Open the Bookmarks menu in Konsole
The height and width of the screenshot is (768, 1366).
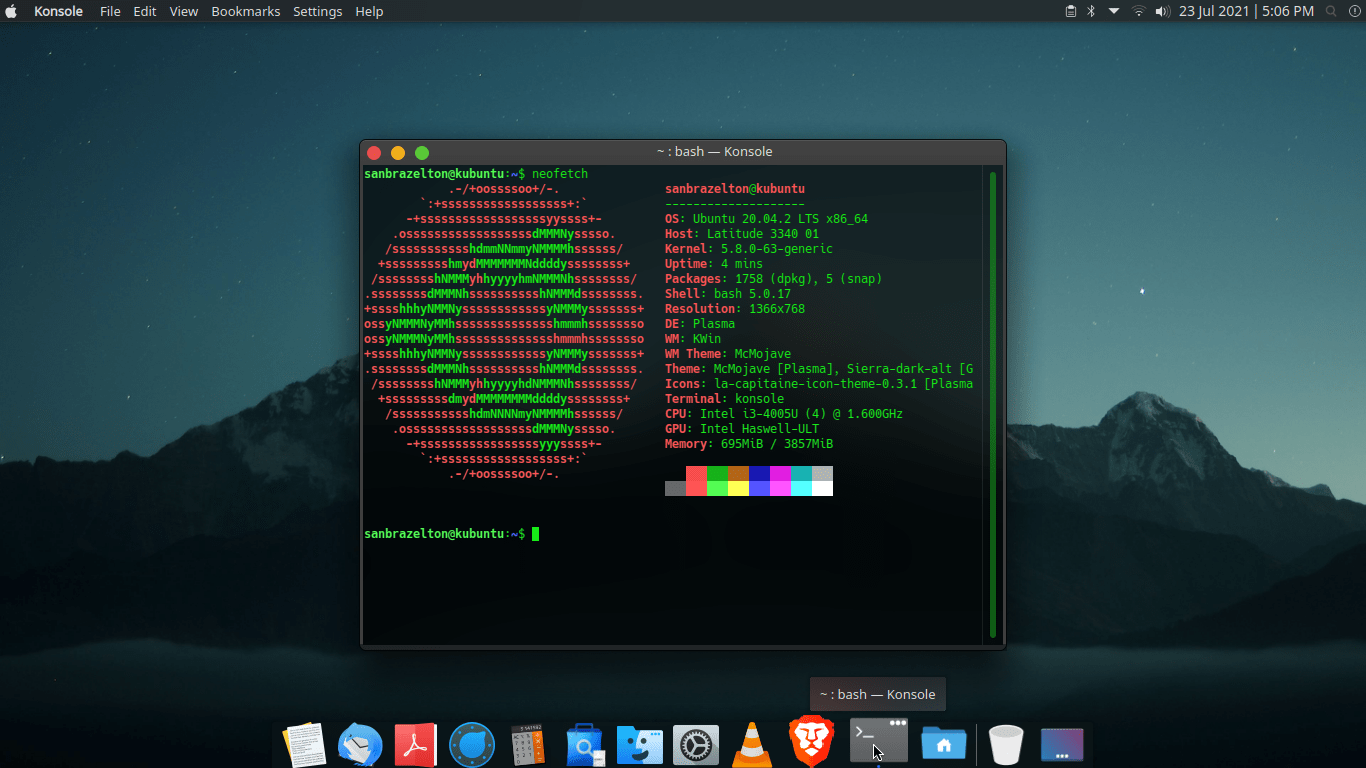coord(246,11)
